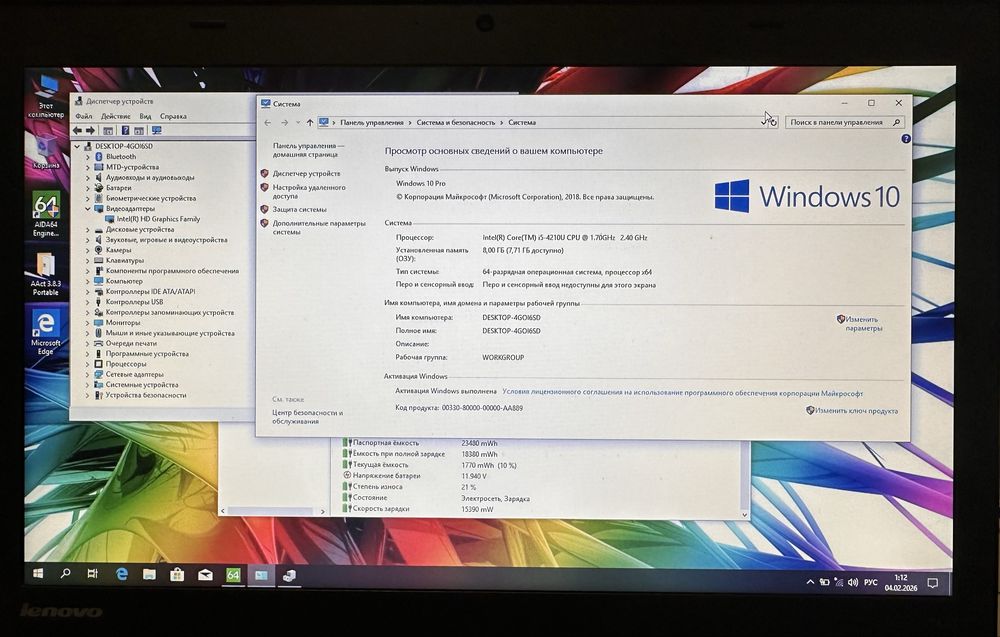Click the address bar history dropdown arrow
1000x637 pixels.
(765, 122)
